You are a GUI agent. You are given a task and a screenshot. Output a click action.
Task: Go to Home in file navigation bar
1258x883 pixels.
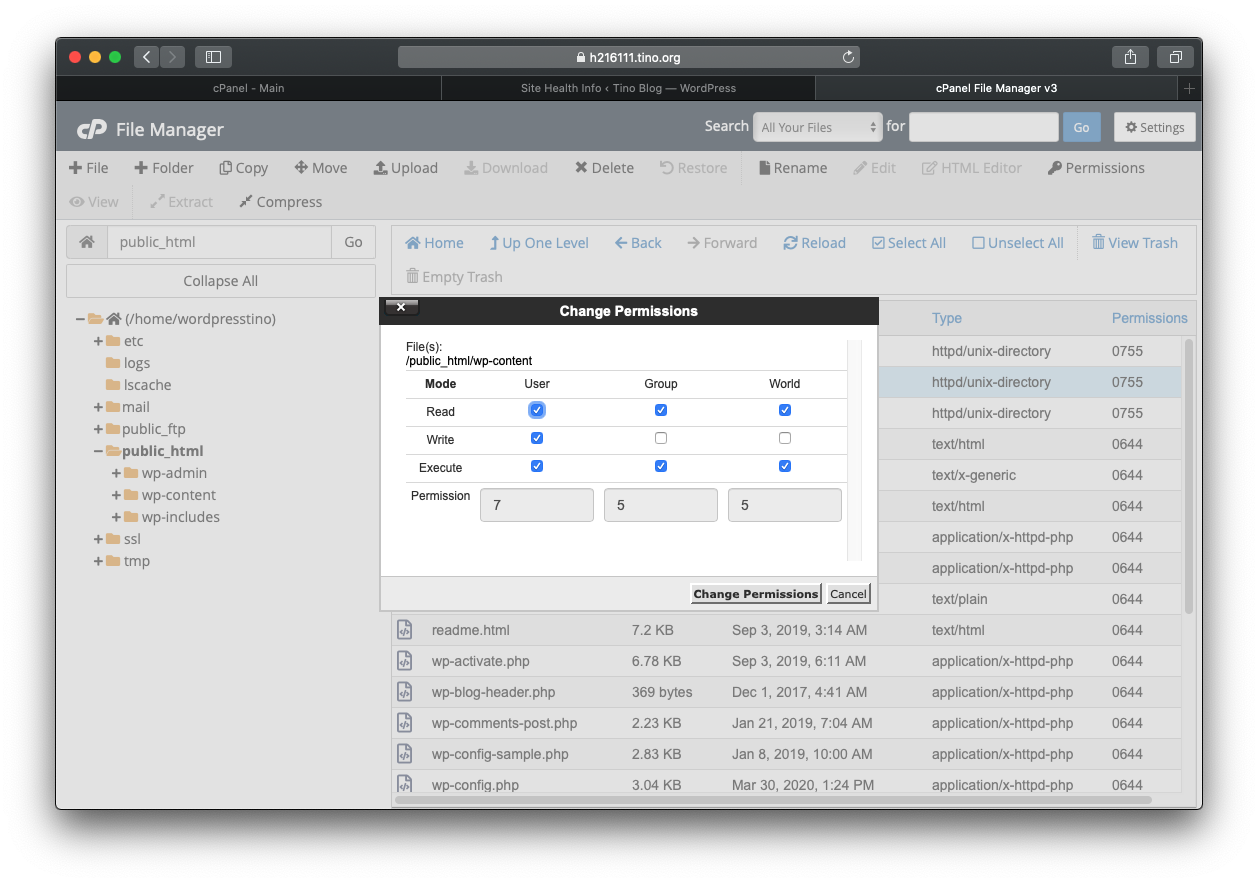tap(434, 243)
